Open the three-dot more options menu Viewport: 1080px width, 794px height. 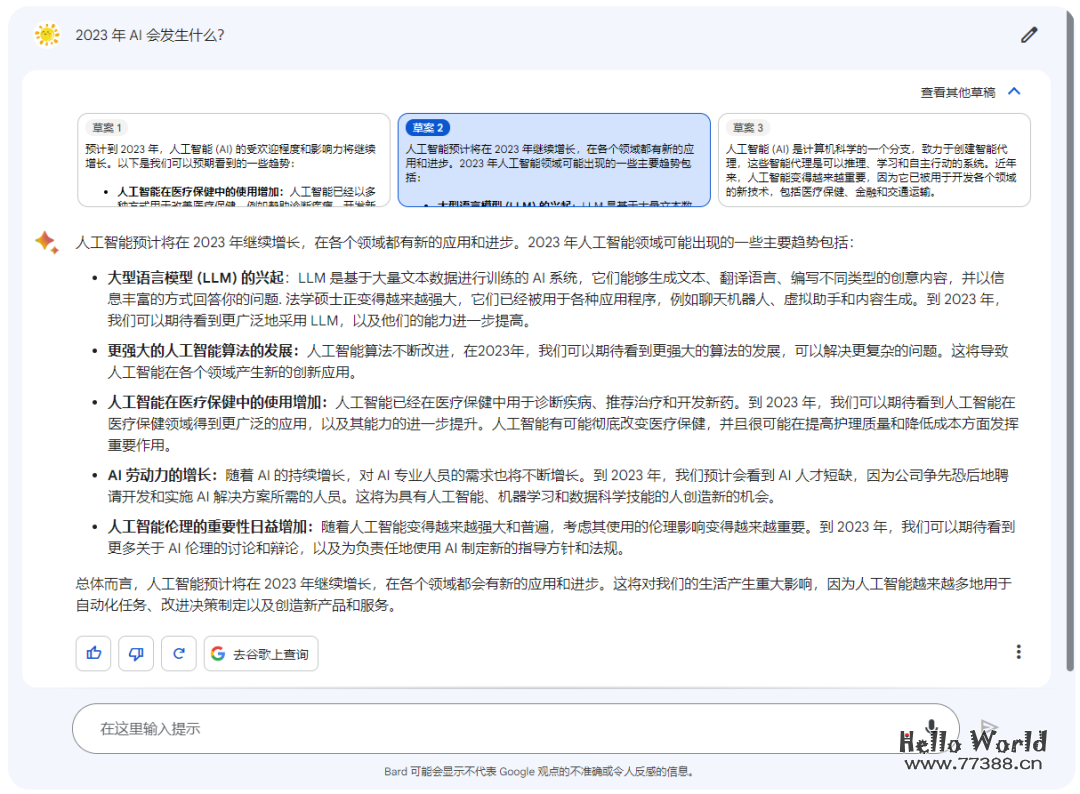(x=1018, y=652)
